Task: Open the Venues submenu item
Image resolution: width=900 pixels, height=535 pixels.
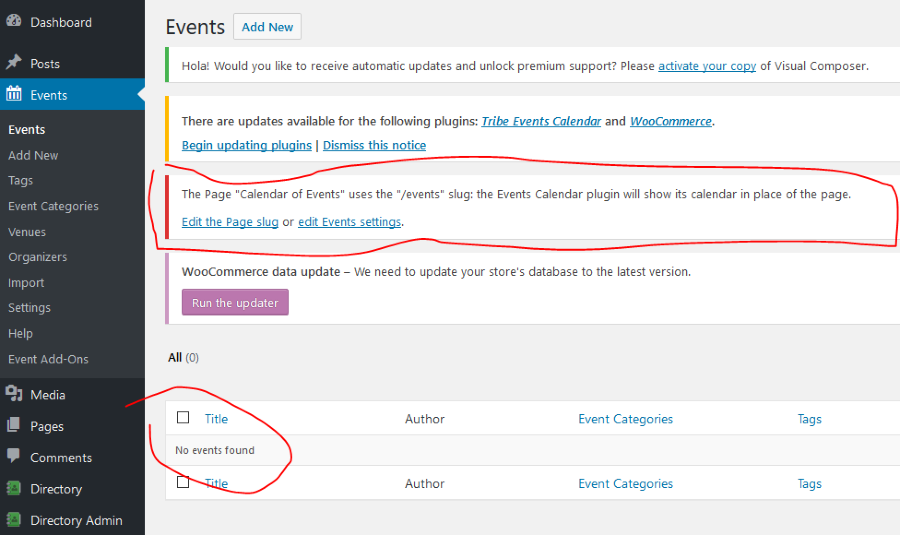Action: point(26,232)
